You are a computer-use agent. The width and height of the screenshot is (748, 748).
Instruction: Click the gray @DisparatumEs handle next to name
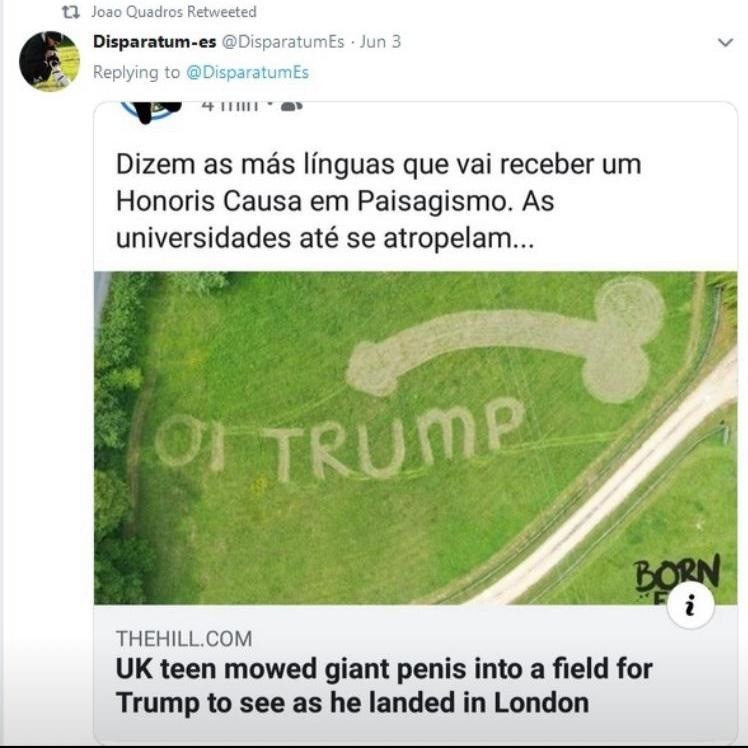(x=283, y=42)
